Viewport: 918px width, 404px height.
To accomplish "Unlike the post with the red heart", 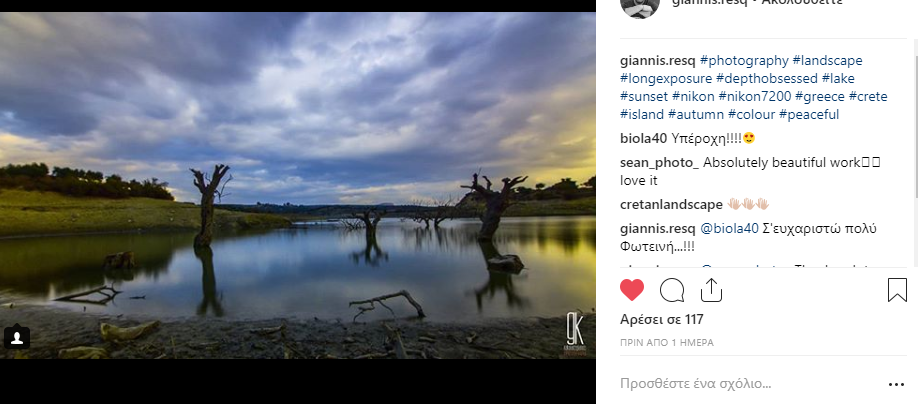I will pyautogui.click(x=632, y=290).
